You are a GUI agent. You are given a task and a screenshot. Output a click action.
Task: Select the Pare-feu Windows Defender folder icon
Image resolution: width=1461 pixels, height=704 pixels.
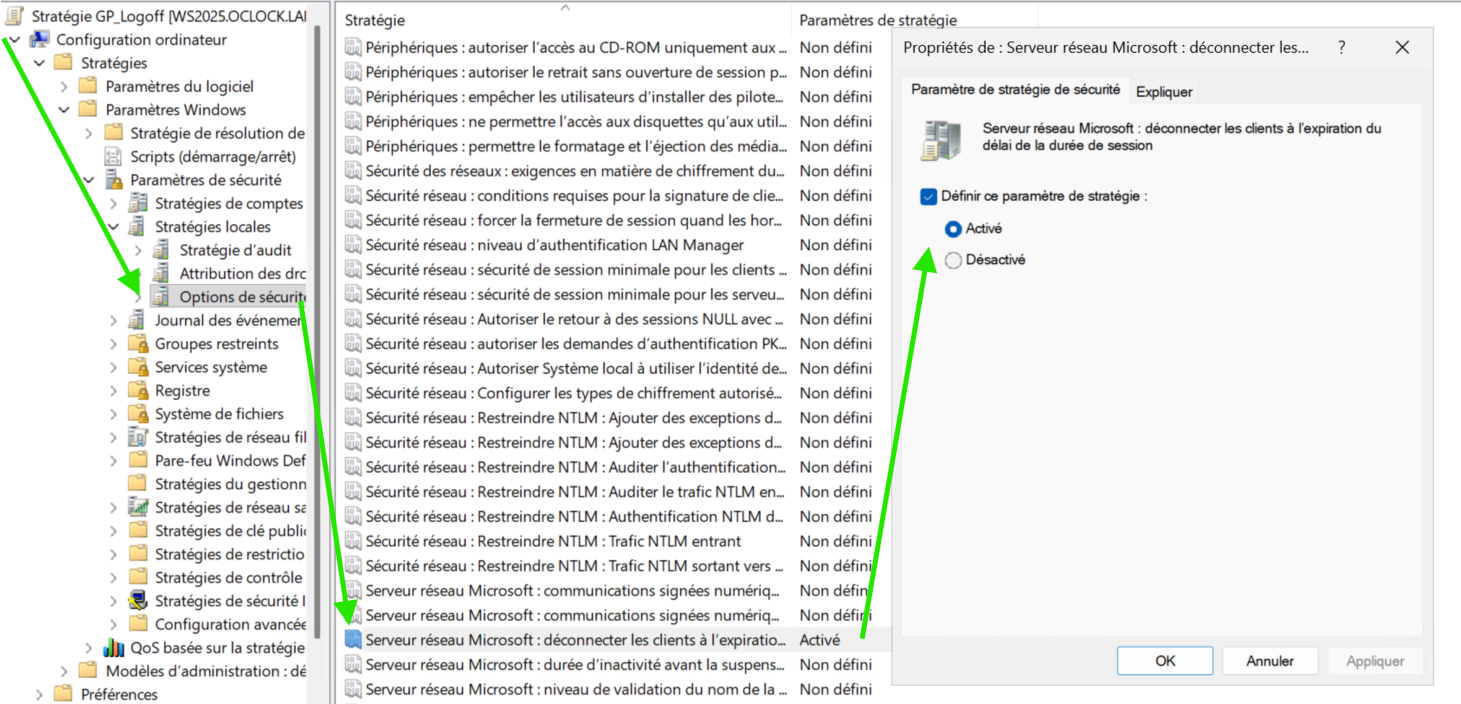(138, 461)
